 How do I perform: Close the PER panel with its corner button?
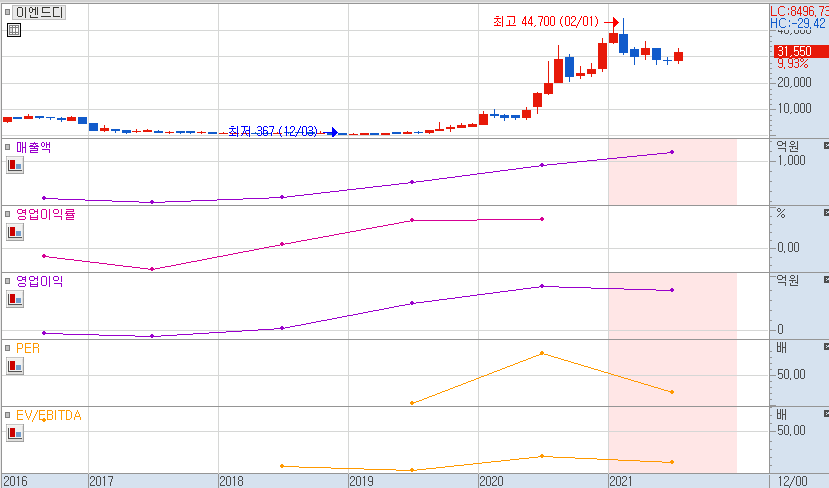(x=826, y=347)
